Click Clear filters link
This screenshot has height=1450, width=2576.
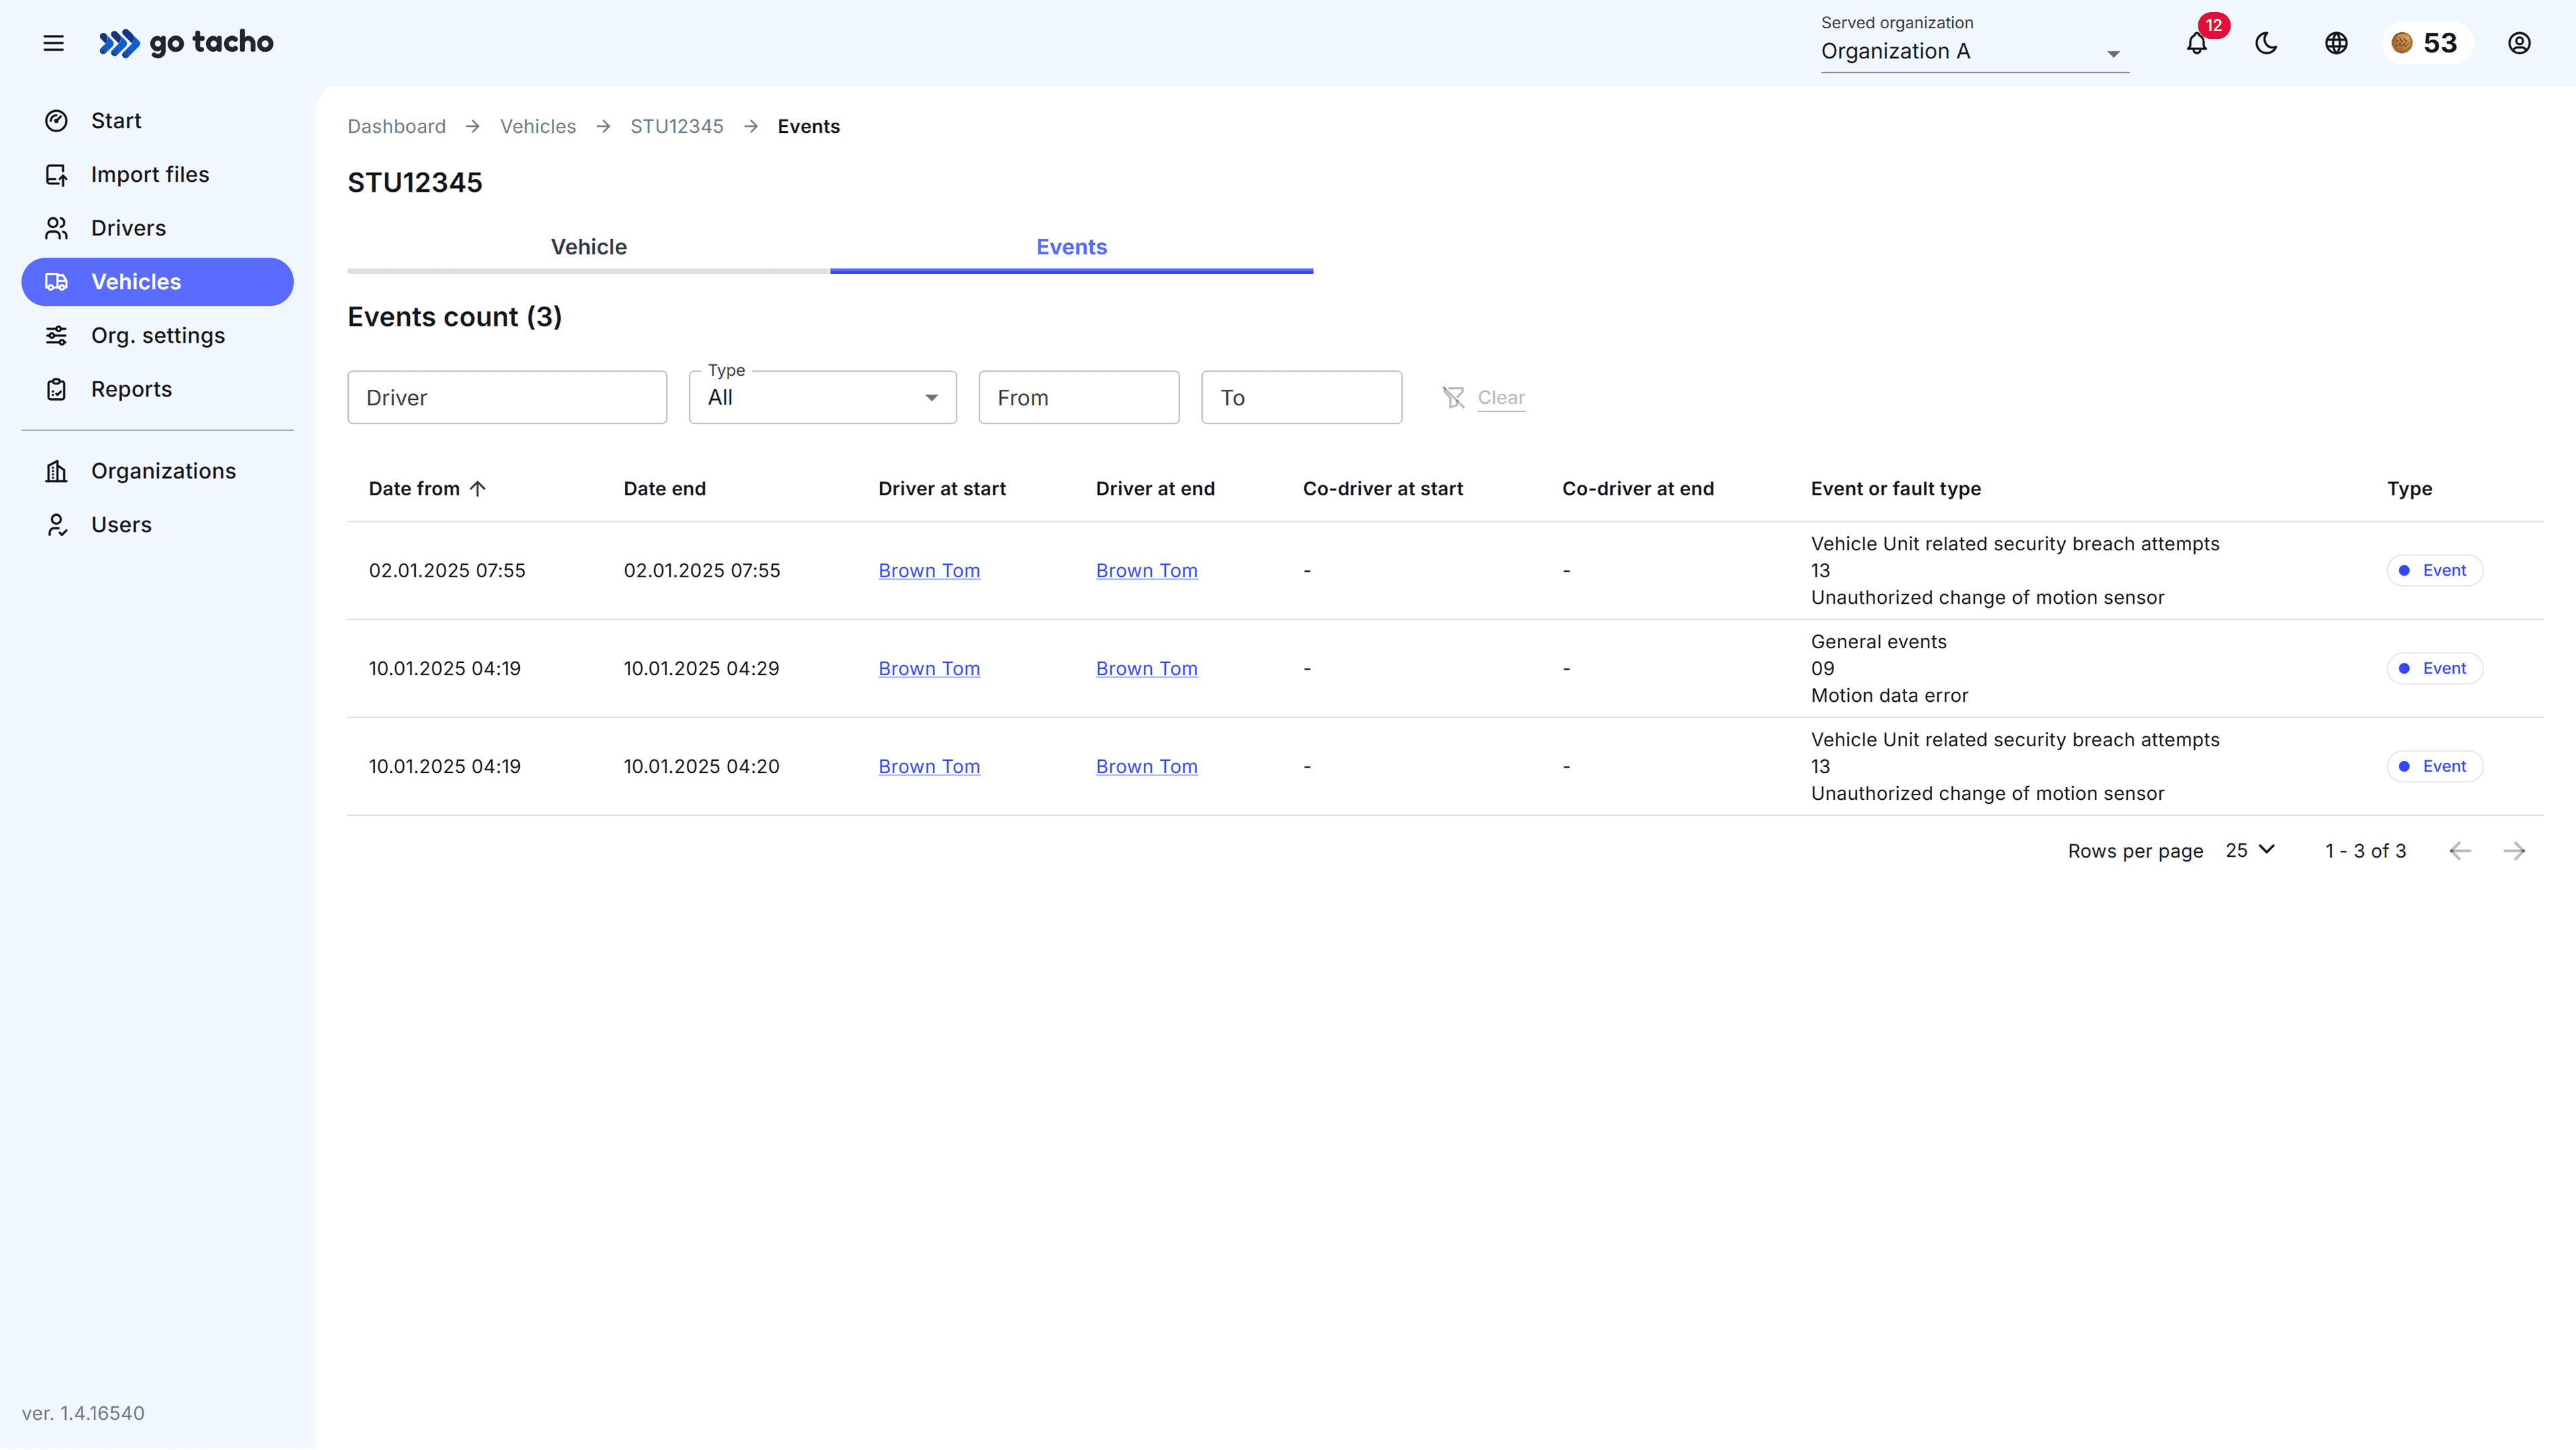tap(1500, 398)
